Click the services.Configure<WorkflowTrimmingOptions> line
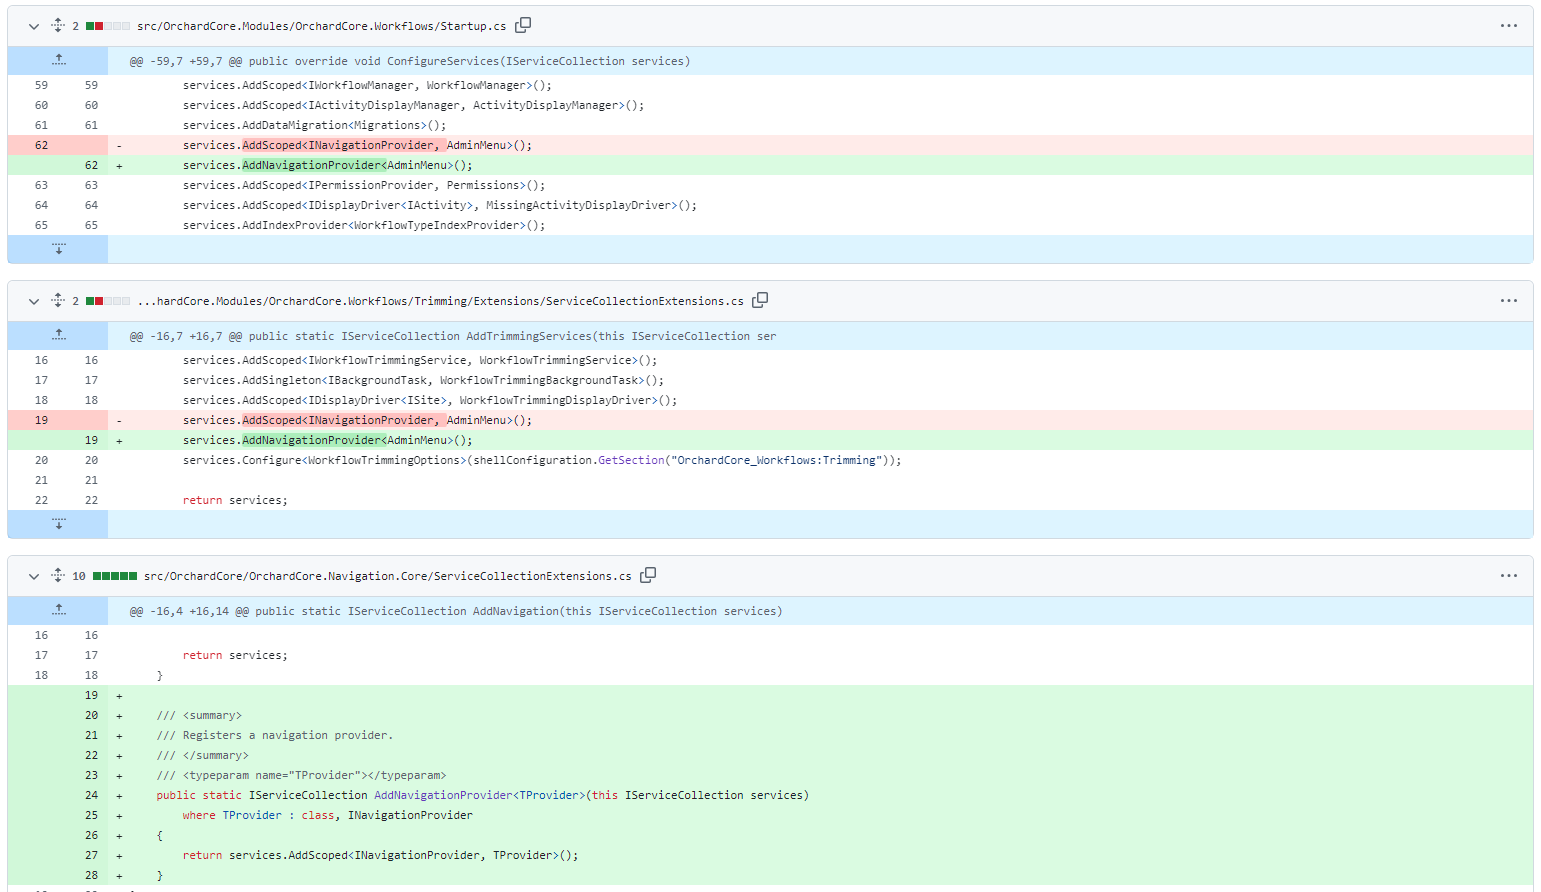 click(x=542, y=460)
